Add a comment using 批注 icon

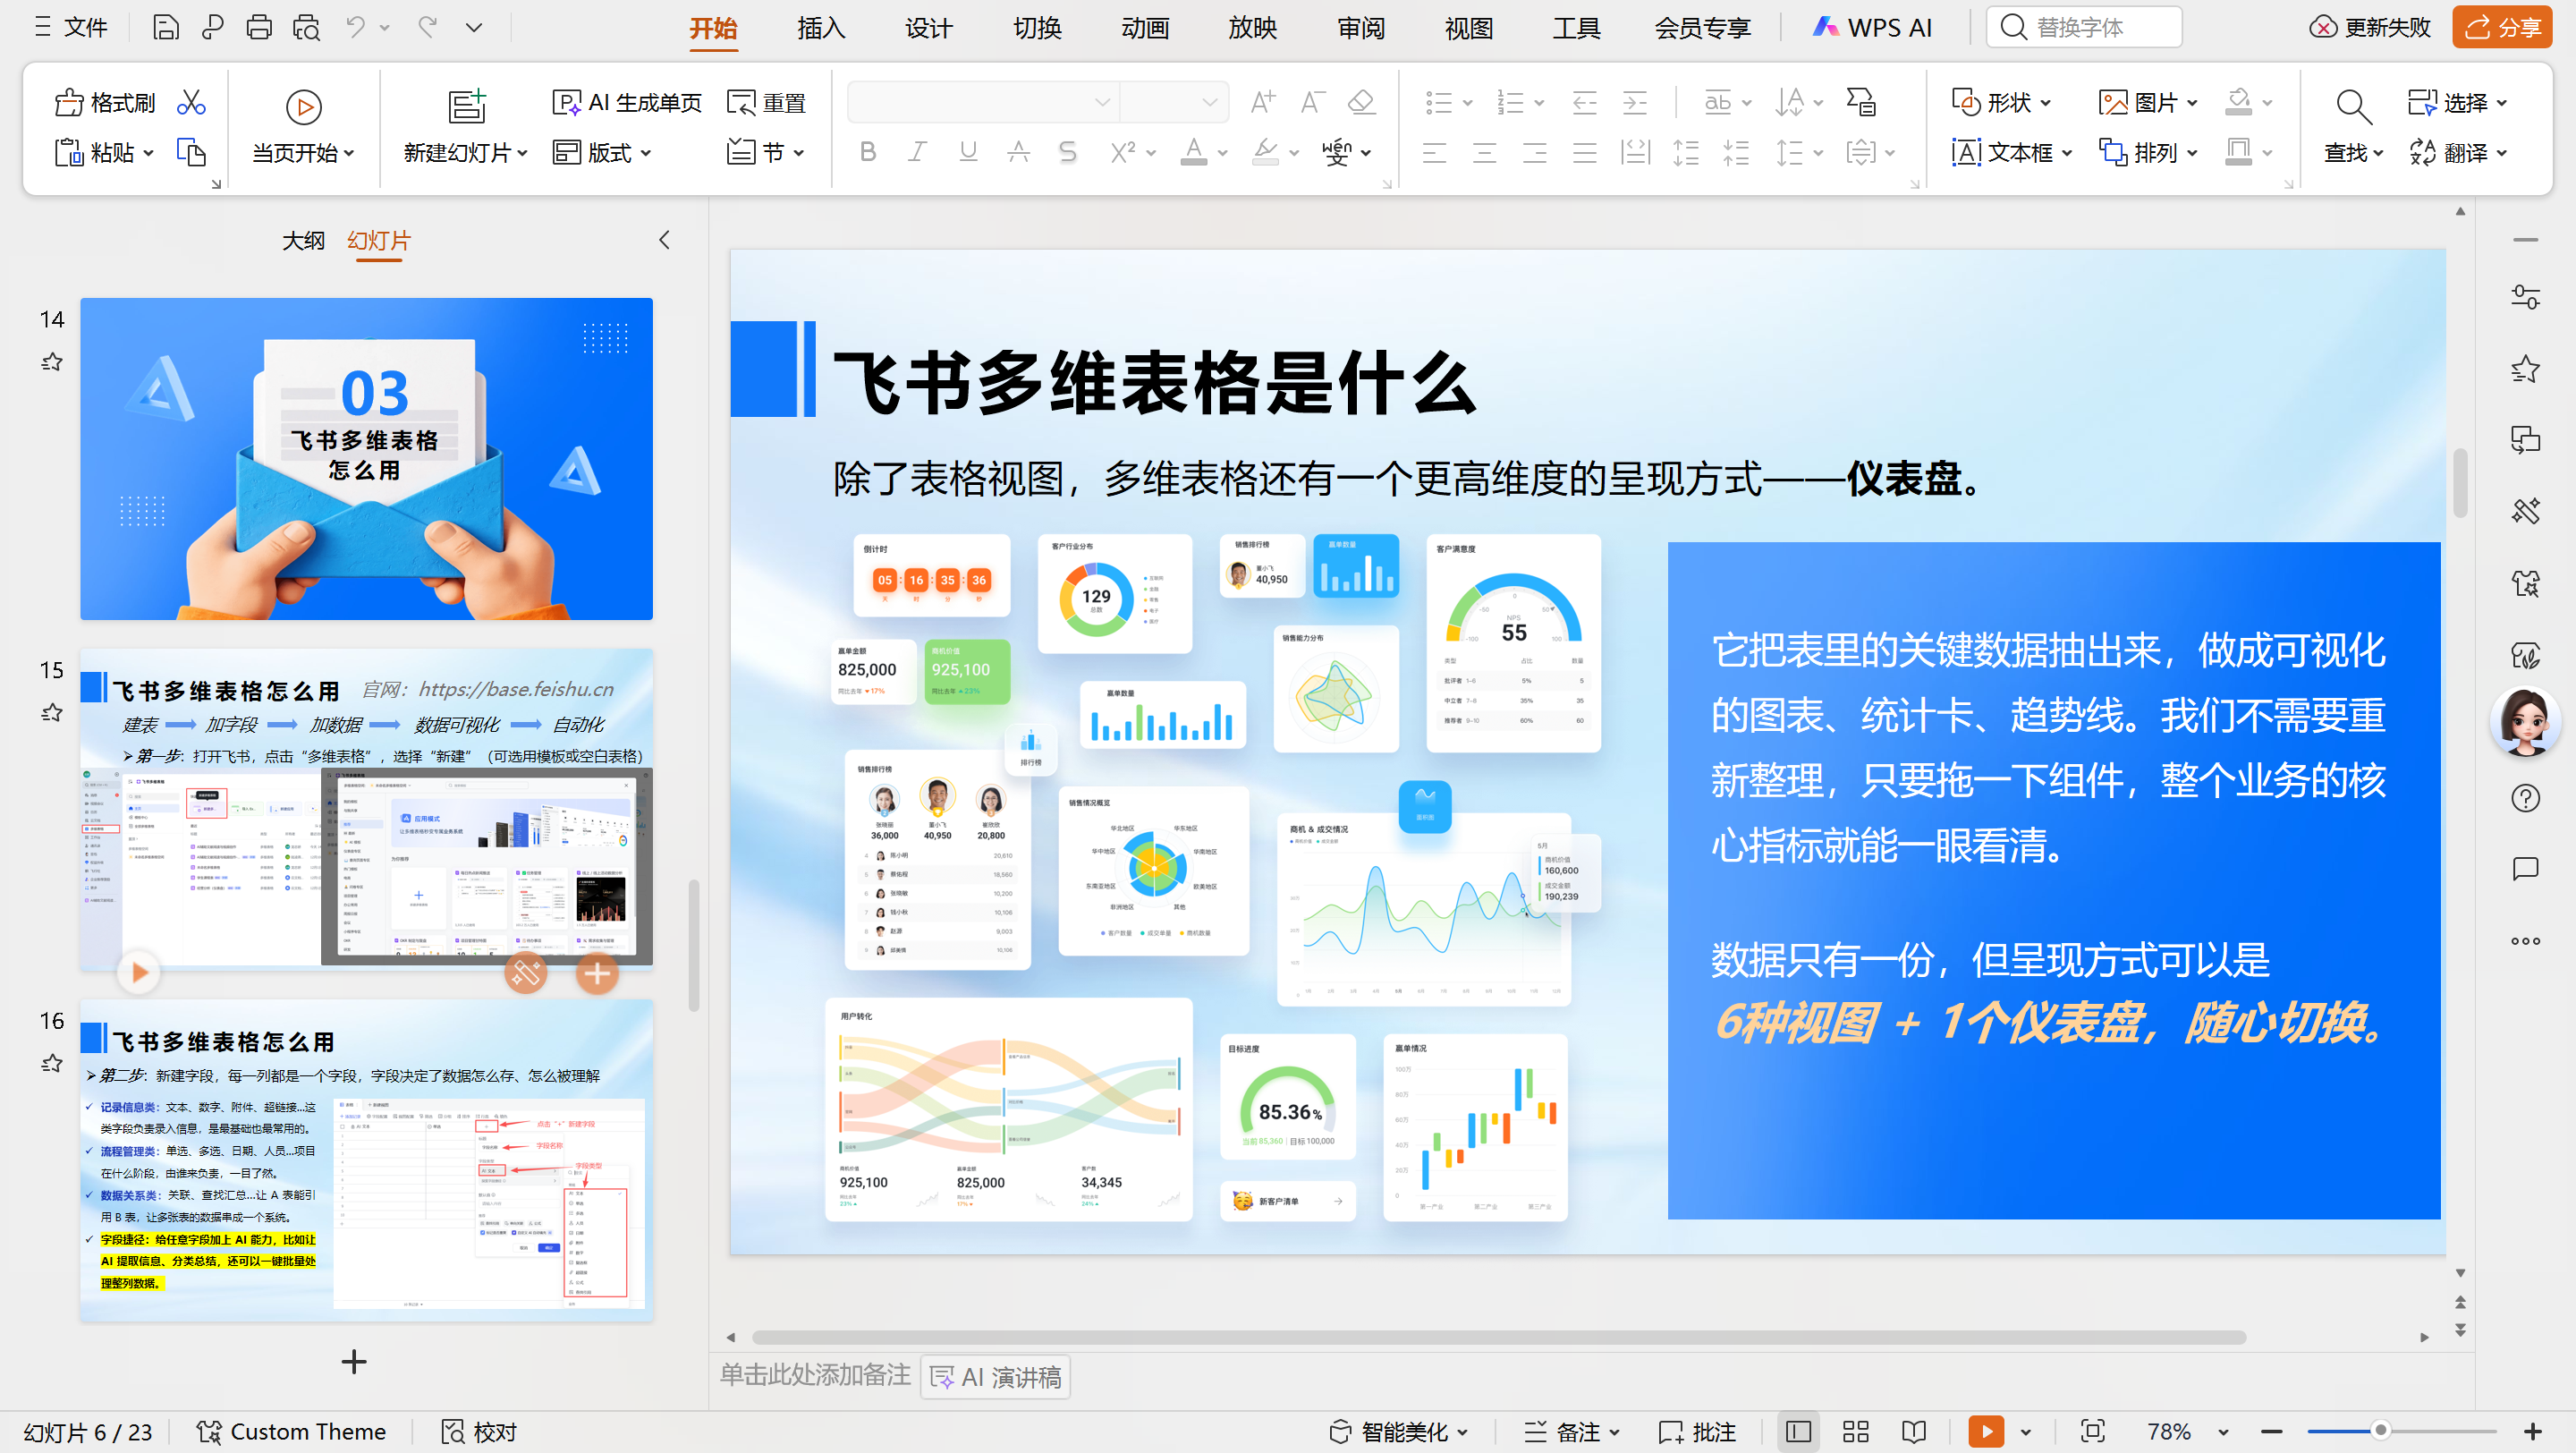tap(1697, 1431)
